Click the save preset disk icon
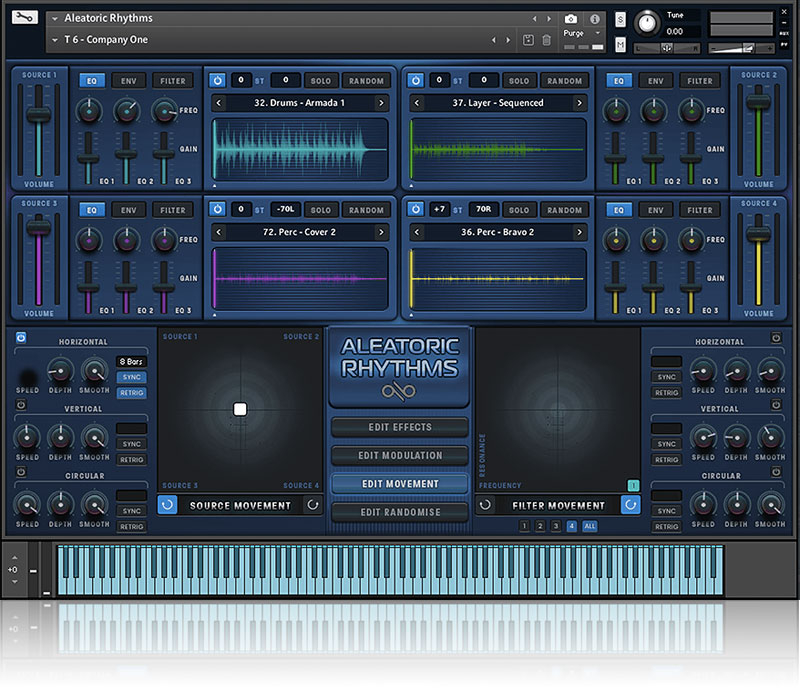The width and height of the screenshot is (800, 700). point(528,40)
